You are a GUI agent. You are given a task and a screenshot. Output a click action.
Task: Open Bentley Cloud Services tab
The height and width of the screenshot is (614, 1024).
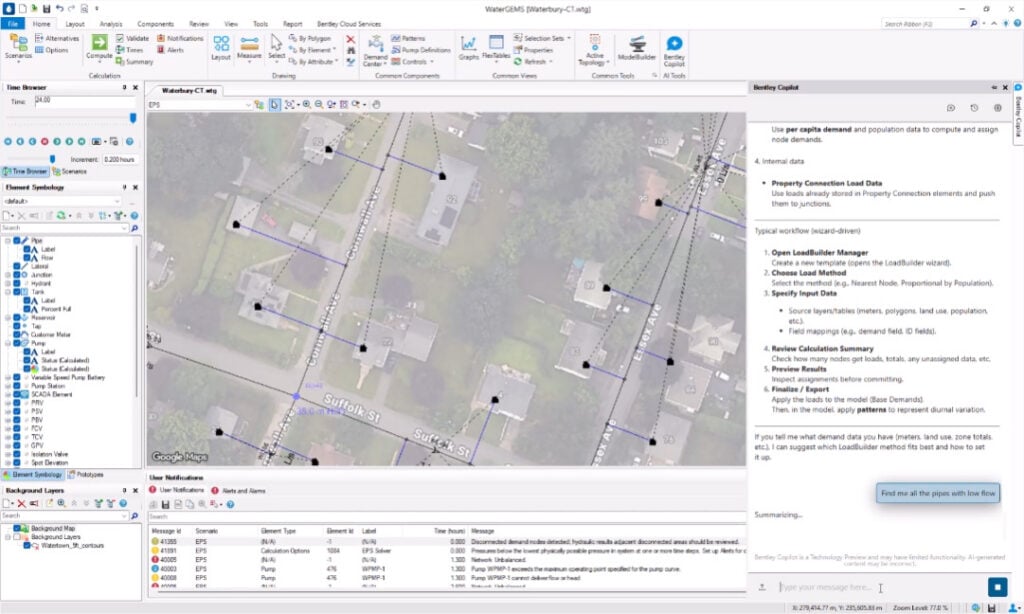tap(349, 24)
